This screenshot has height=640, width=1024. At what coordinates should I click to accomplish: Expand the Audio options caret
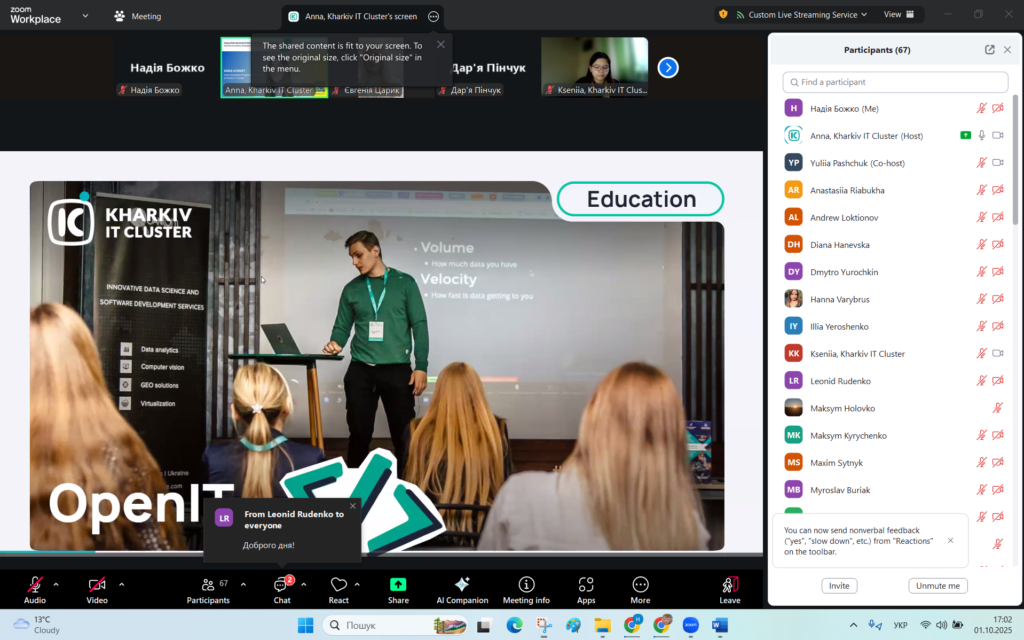pos(56,584)
